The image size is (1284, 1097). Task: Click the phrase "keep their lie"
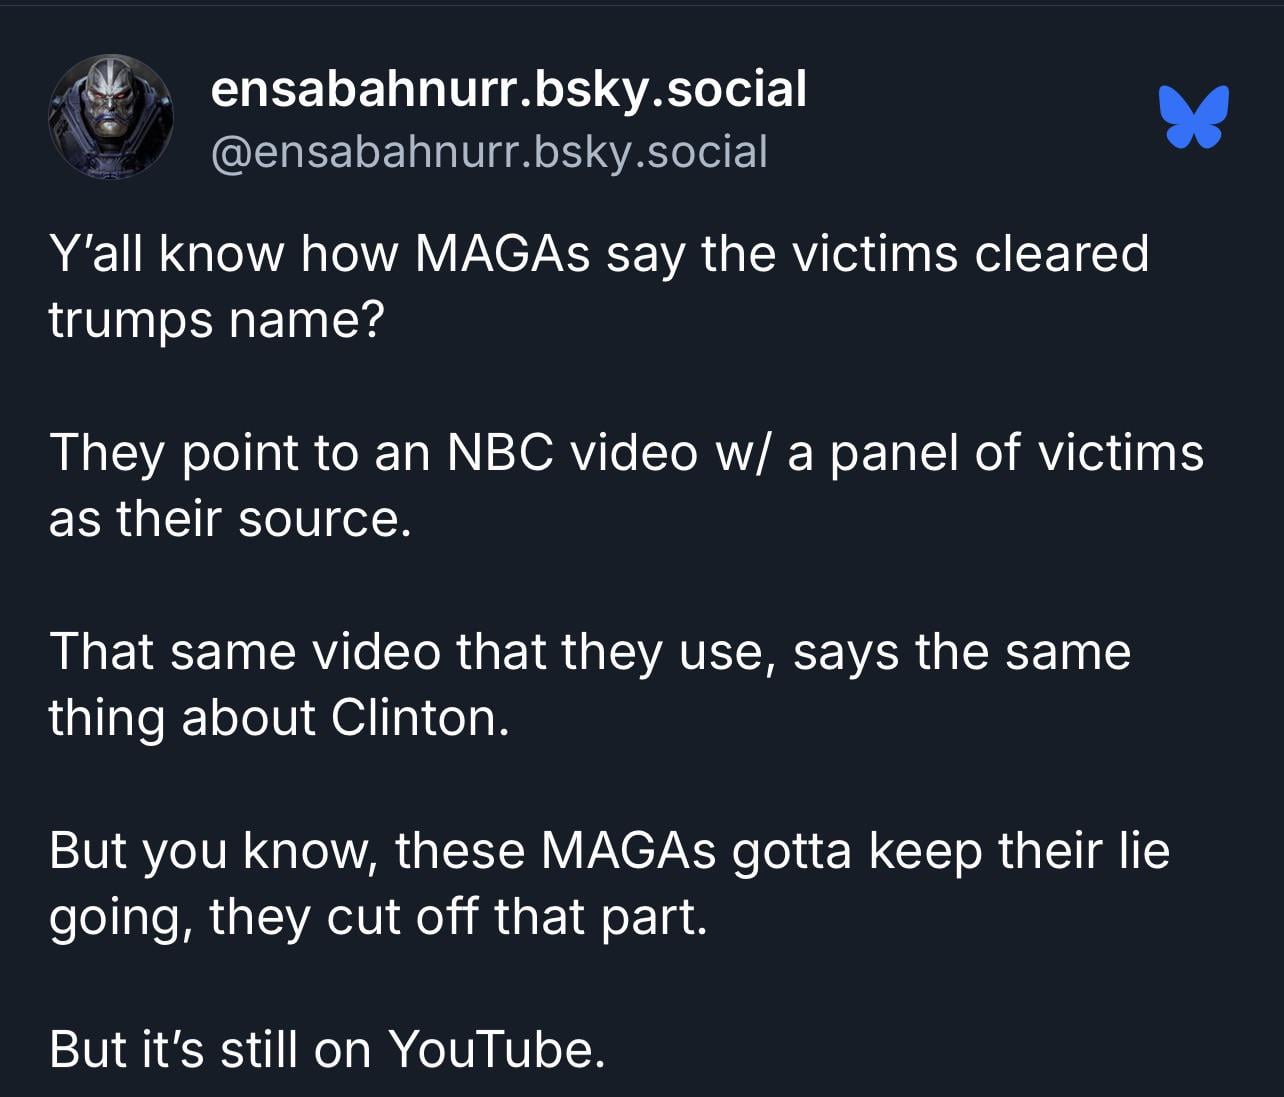[1018, 850]
